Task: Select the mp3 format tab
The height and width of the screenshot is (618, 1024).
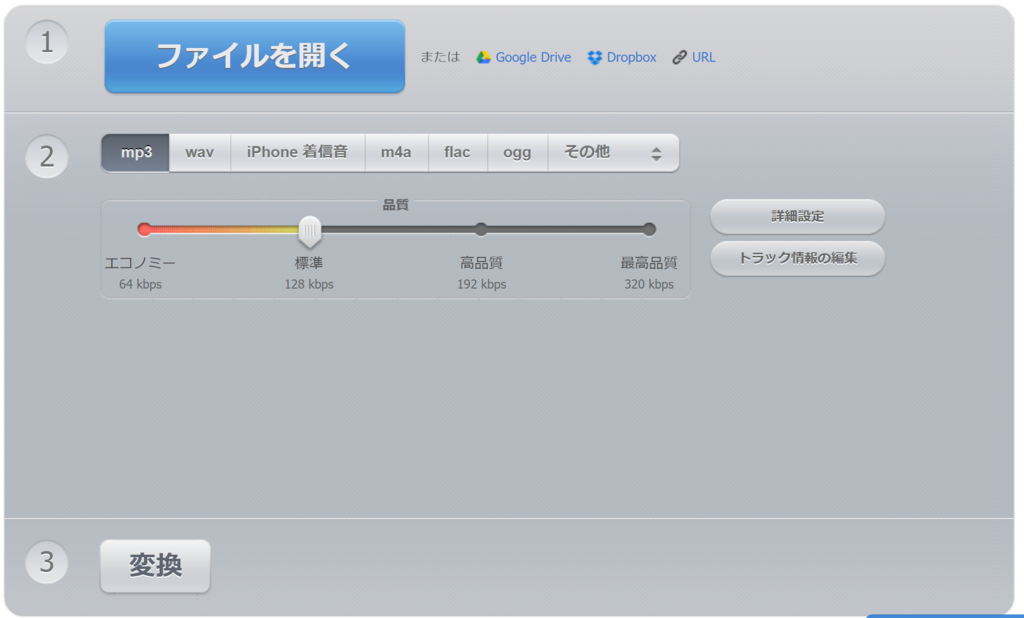Action: (136, 153)
